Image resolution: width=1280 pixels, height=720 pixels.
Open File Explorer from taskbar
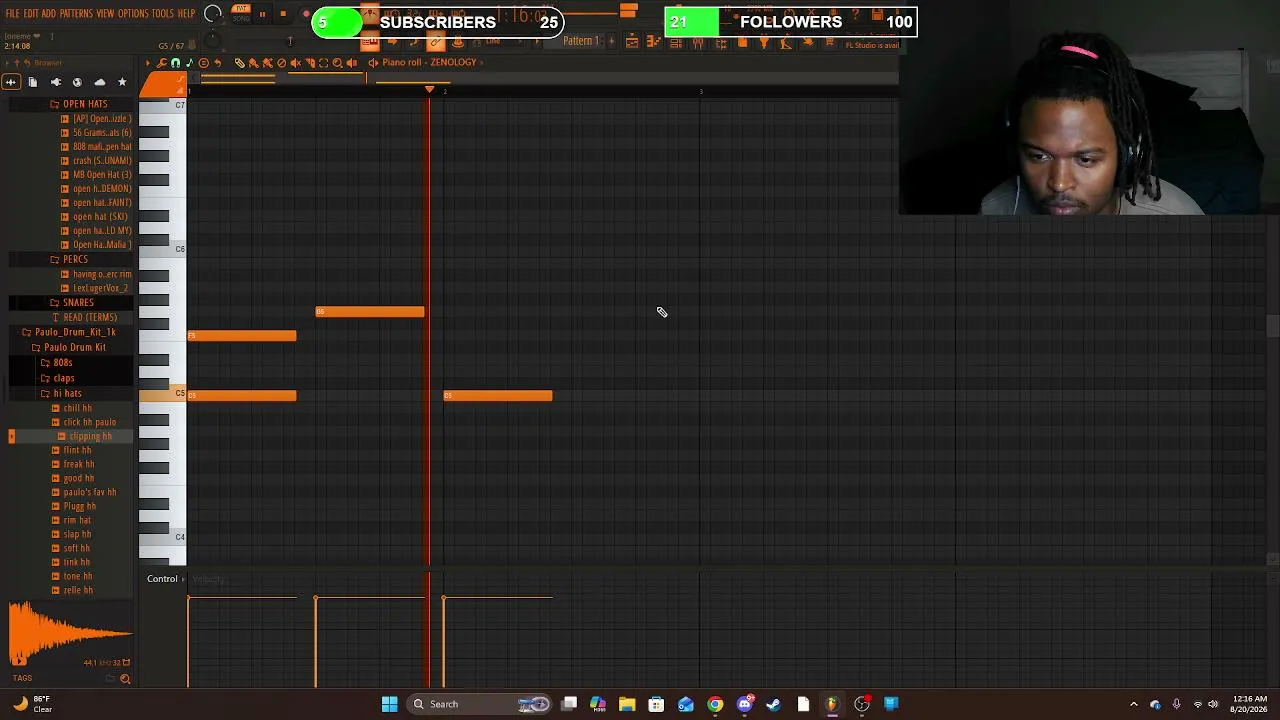(x=627, y=704)
